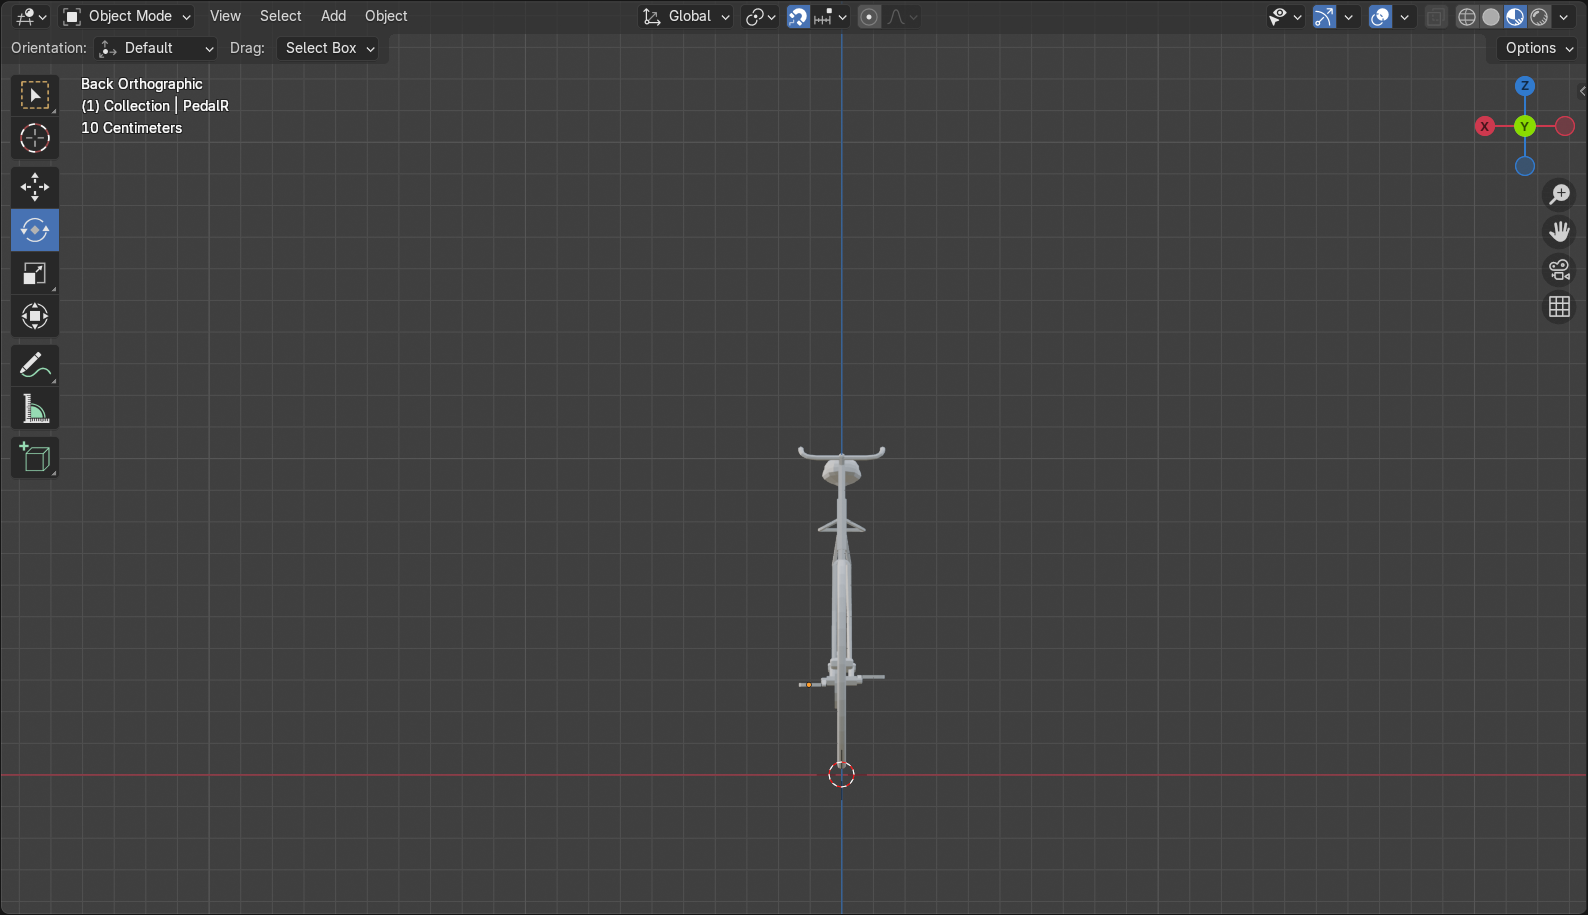Select the Rotate tool
The width and height of the screenshot is (1588, 915).
coord(35,230)
